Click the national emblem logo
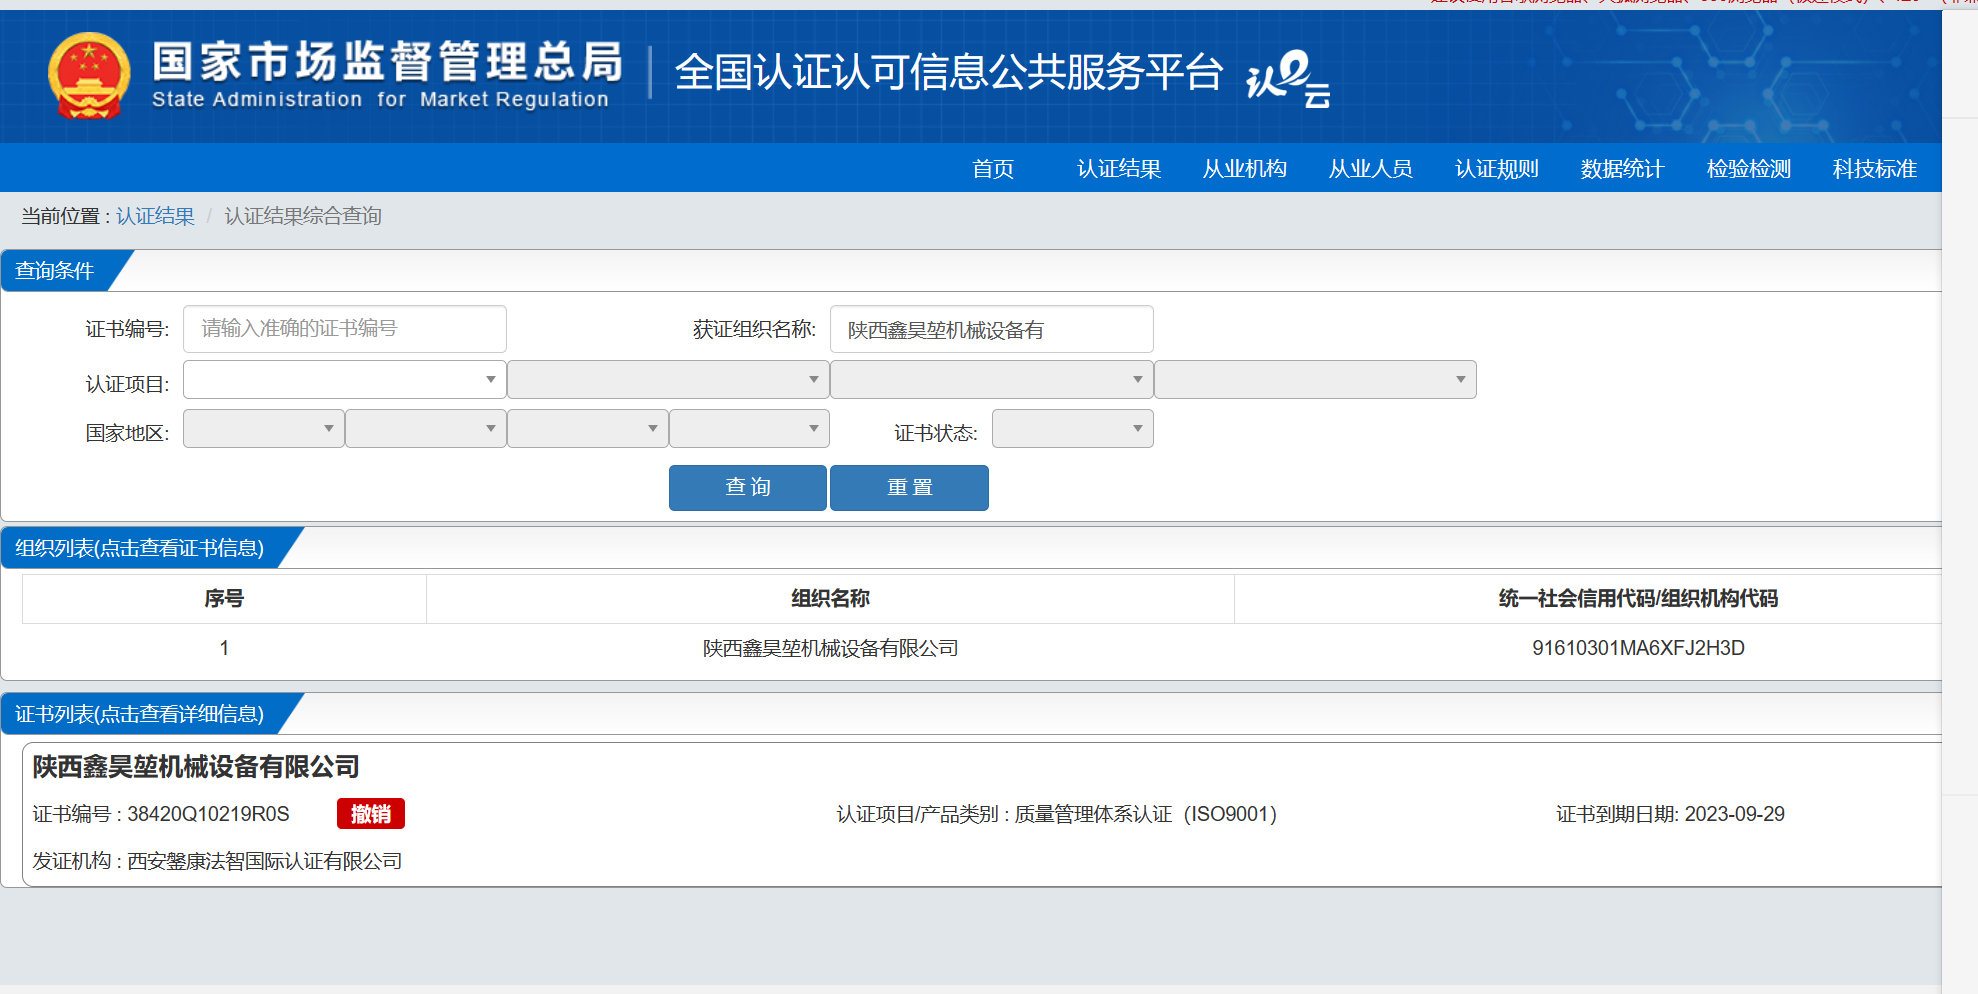 point(89,76)
